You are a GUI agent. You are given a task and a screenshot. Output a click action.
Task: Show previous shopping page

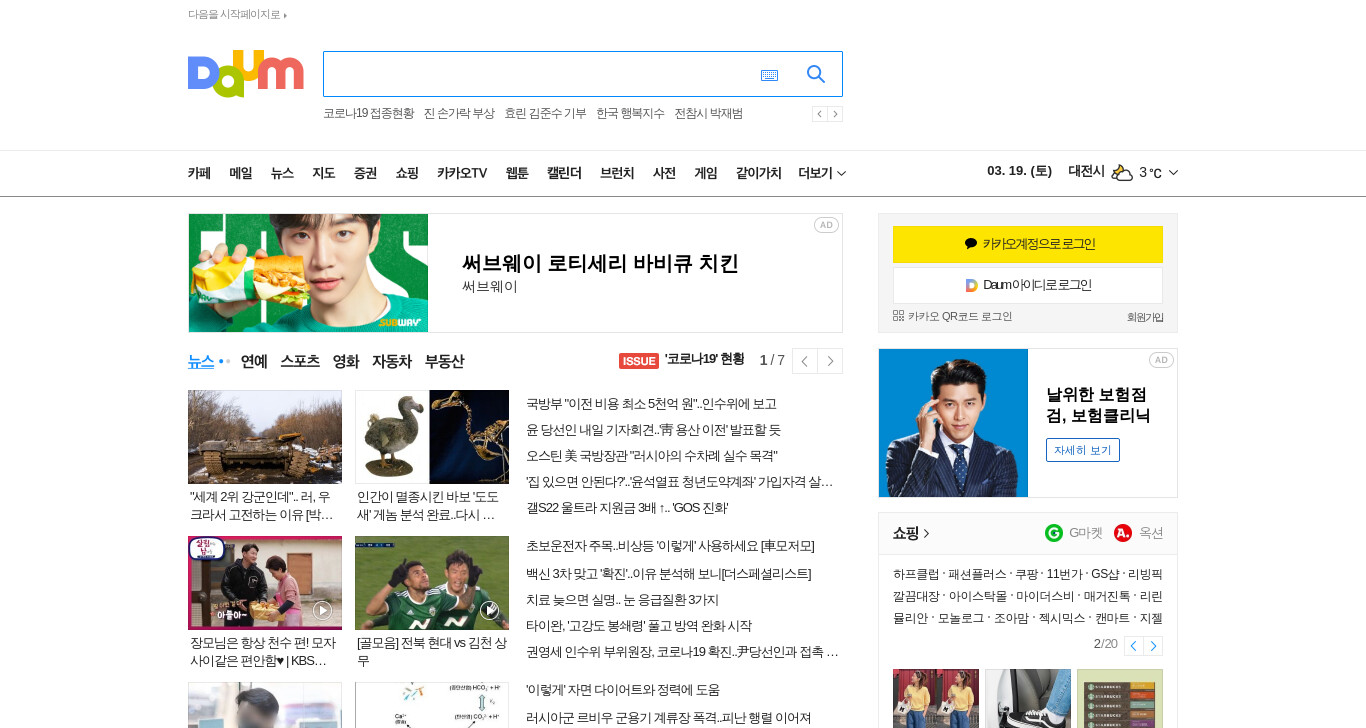(1133, 646)
